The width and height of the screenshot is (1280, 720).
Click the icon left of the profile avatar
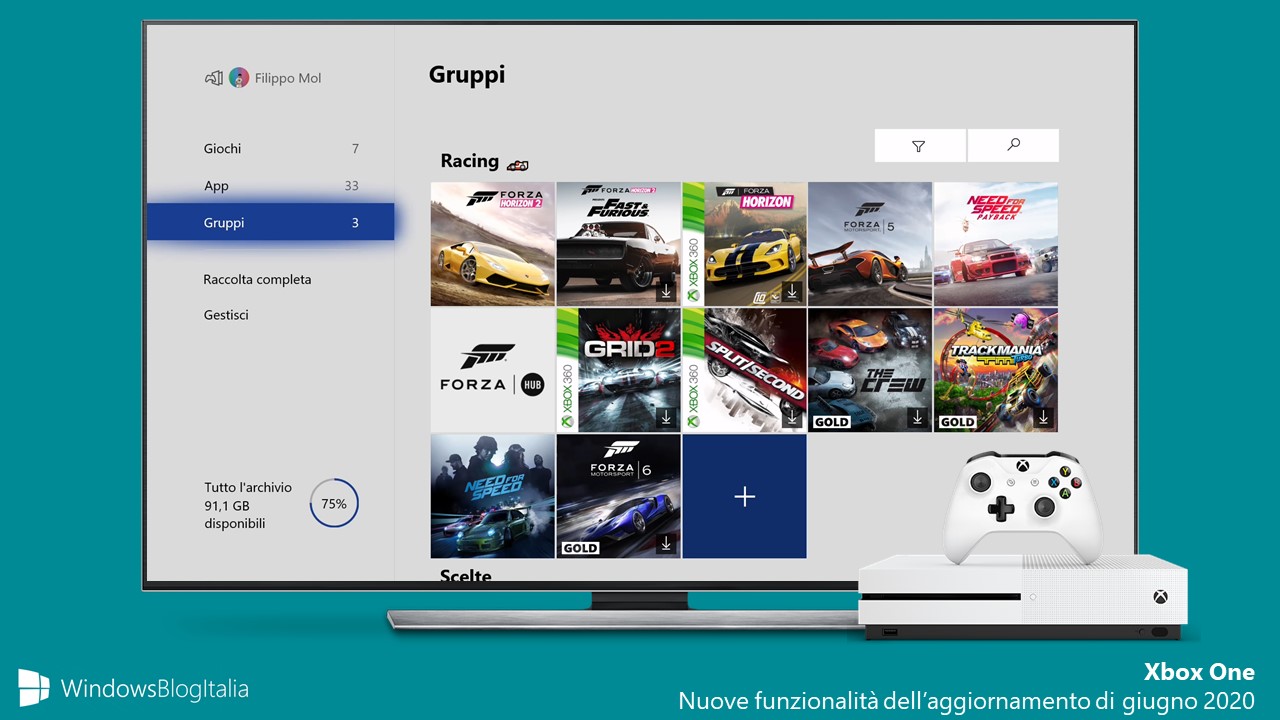[x=213, y=78]
